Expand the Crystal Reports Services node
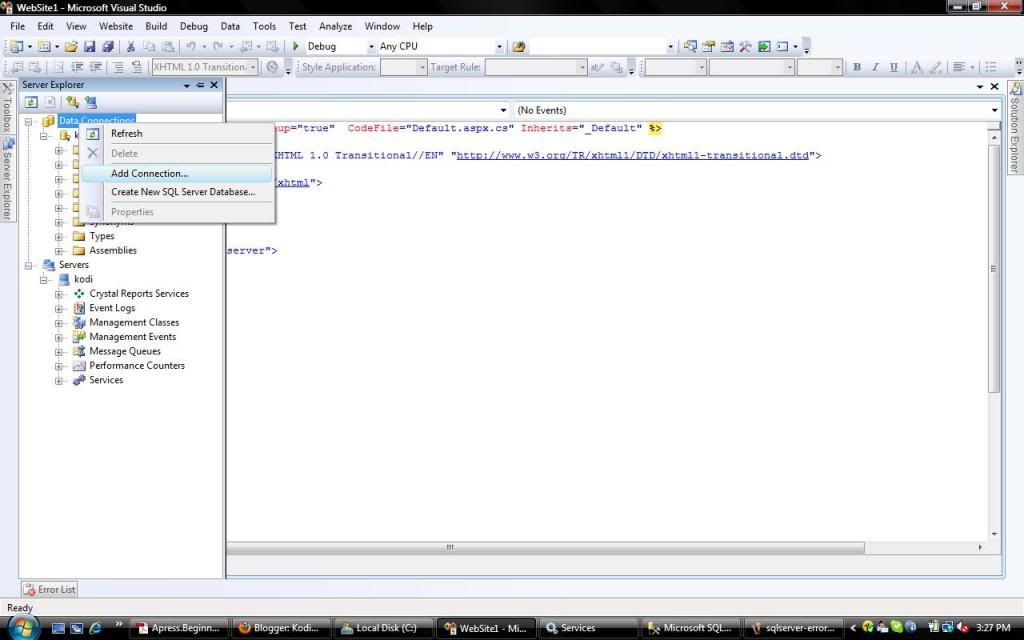 (59, 294)
